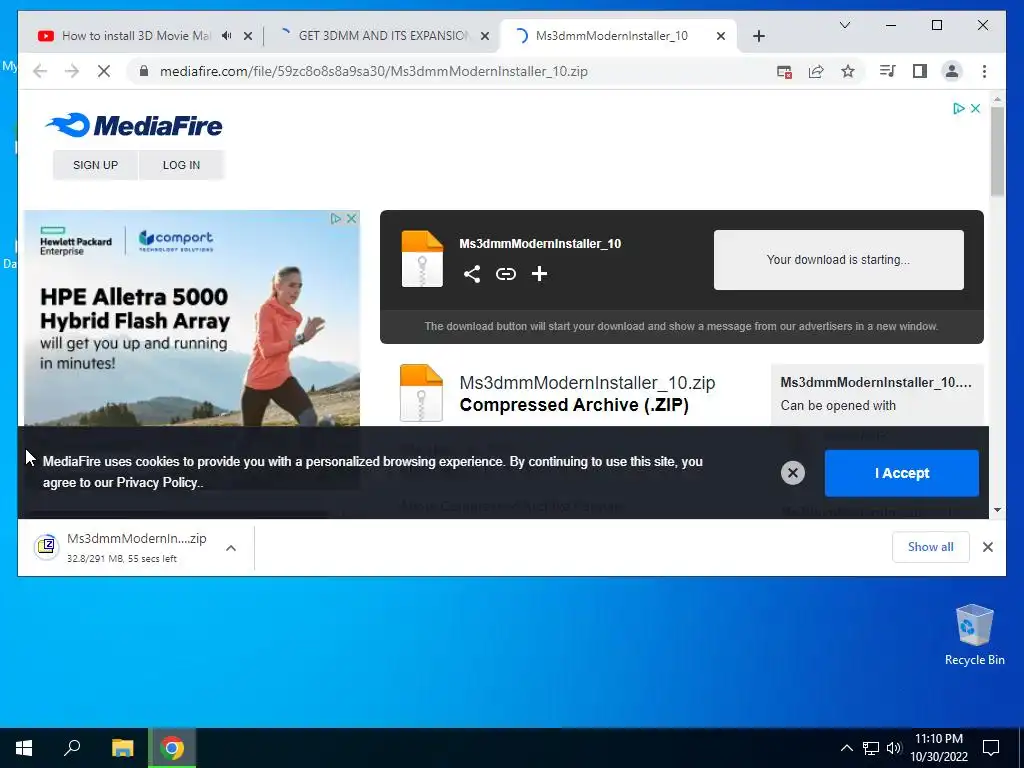Image resolution: width=1024 pixels, height=768 pixels.
Task: Stop loading the page
Action: click(x=104, y=71)
